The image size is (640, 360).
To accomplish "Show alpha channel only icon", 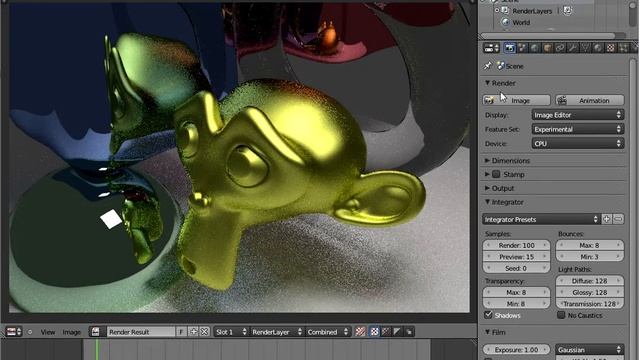I will (386, 332).
